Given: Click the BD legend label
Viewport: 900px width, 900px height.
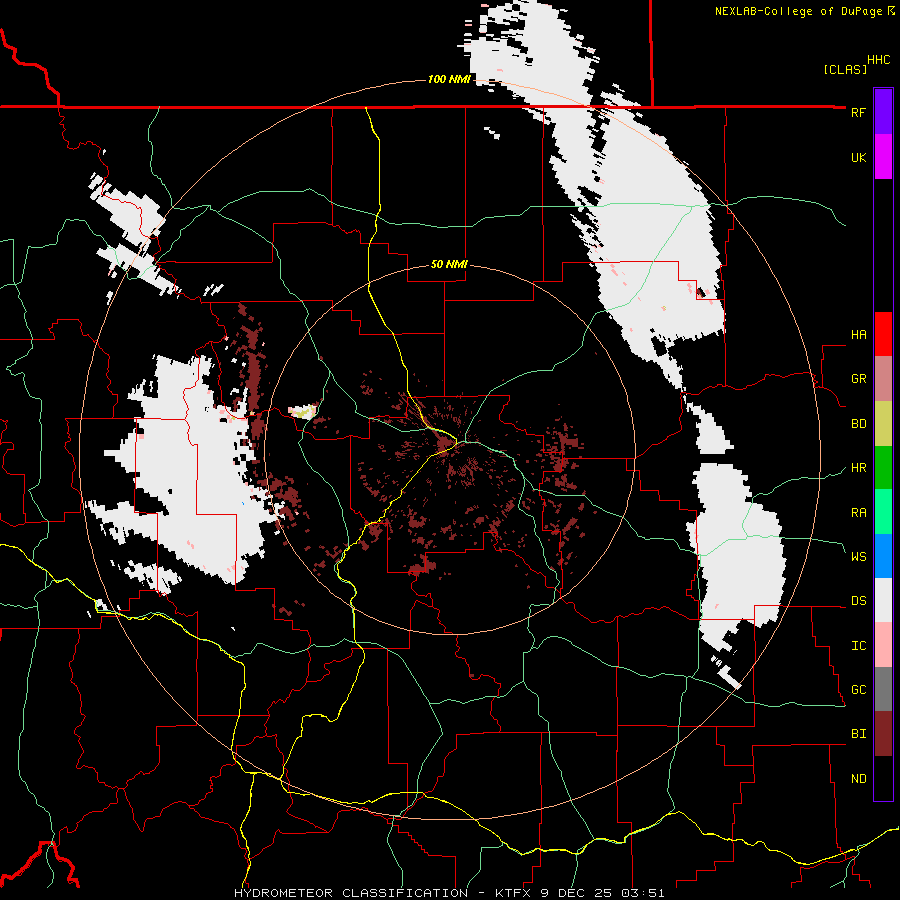Looking at the screenshot, I should (858, 424).
